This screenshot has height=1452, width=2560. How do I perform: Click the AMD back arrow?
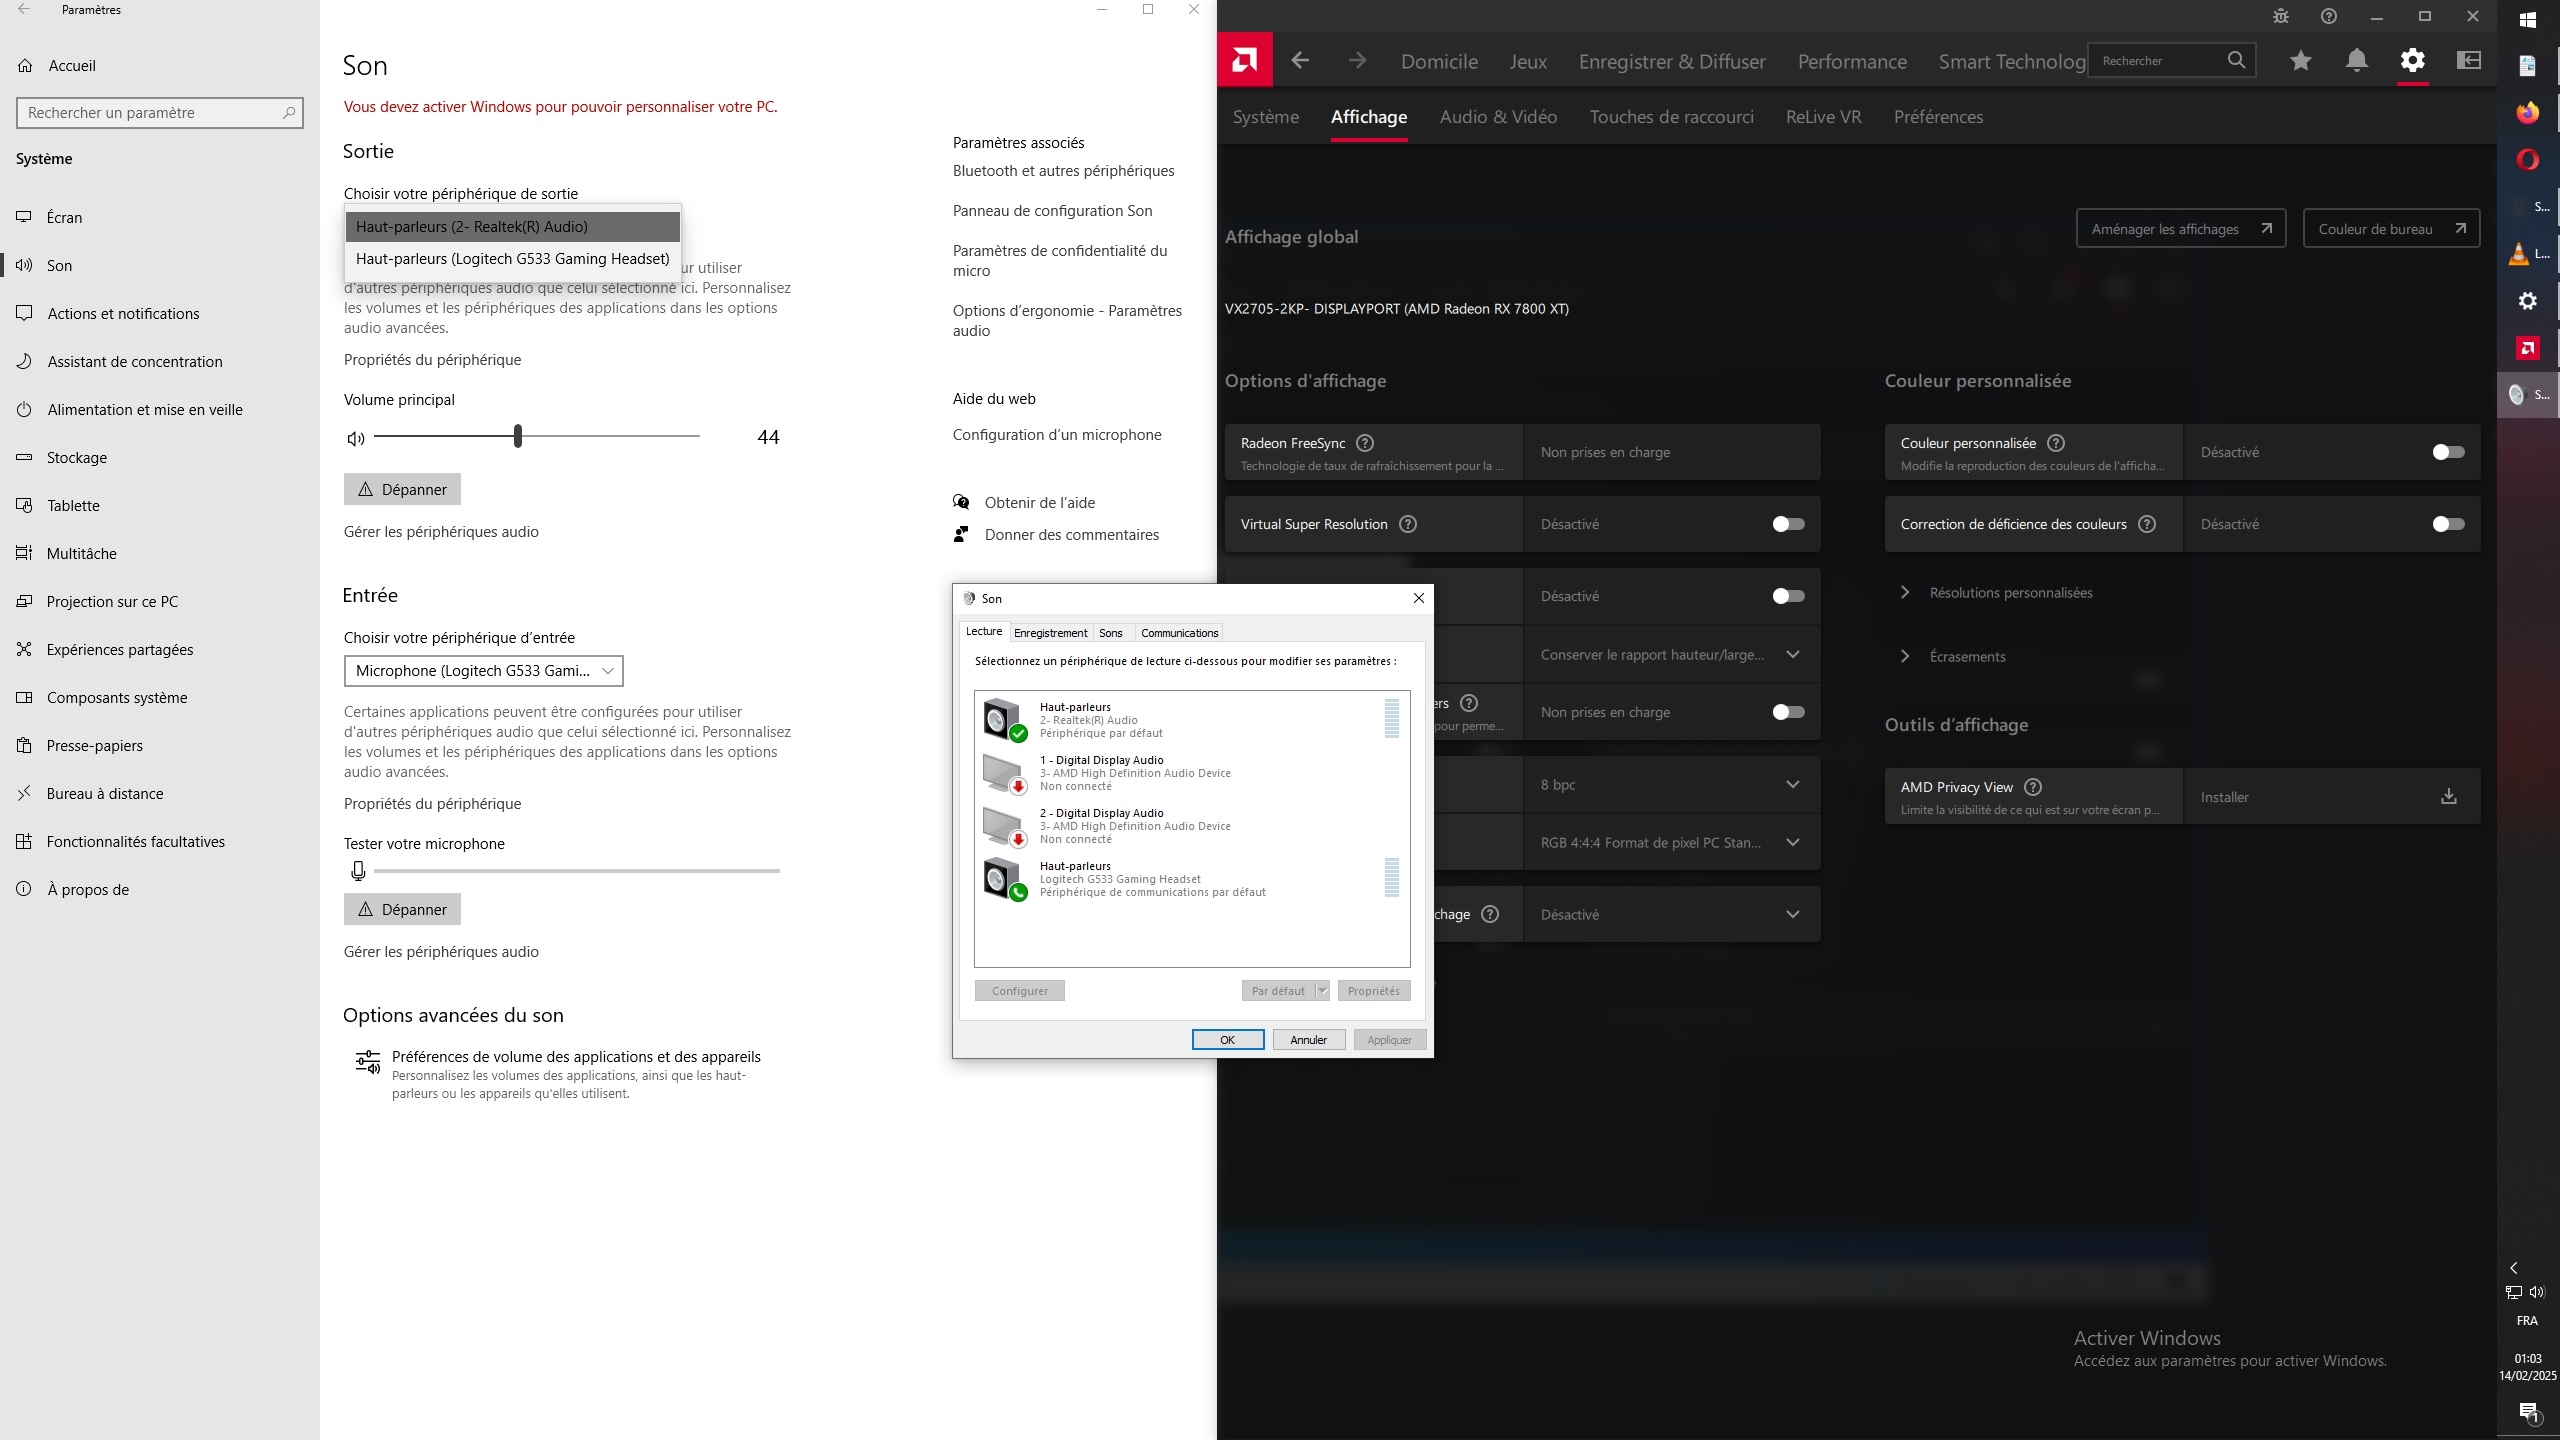(x=1300, y=61)
